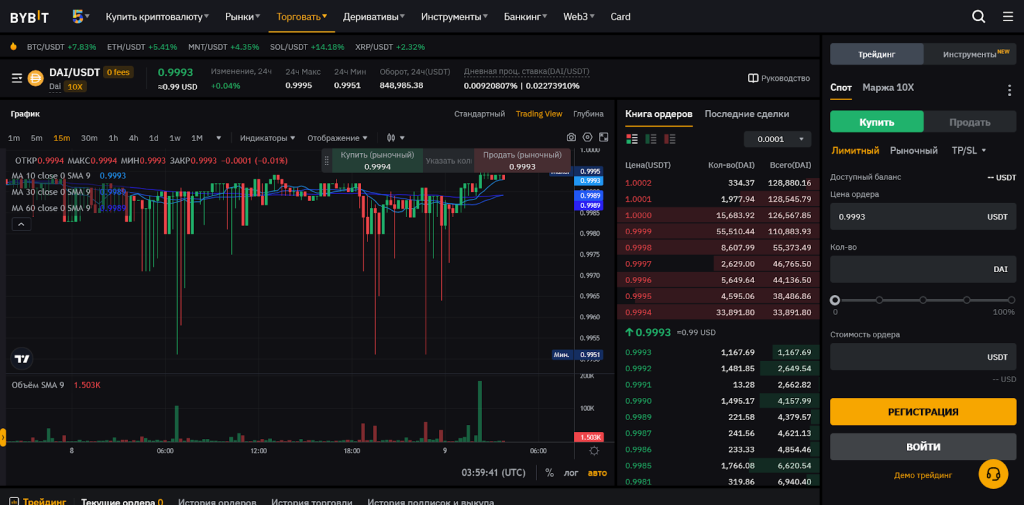Switch the order form to Продать
Screen dimensions: 1024x505
coord(969,122)
